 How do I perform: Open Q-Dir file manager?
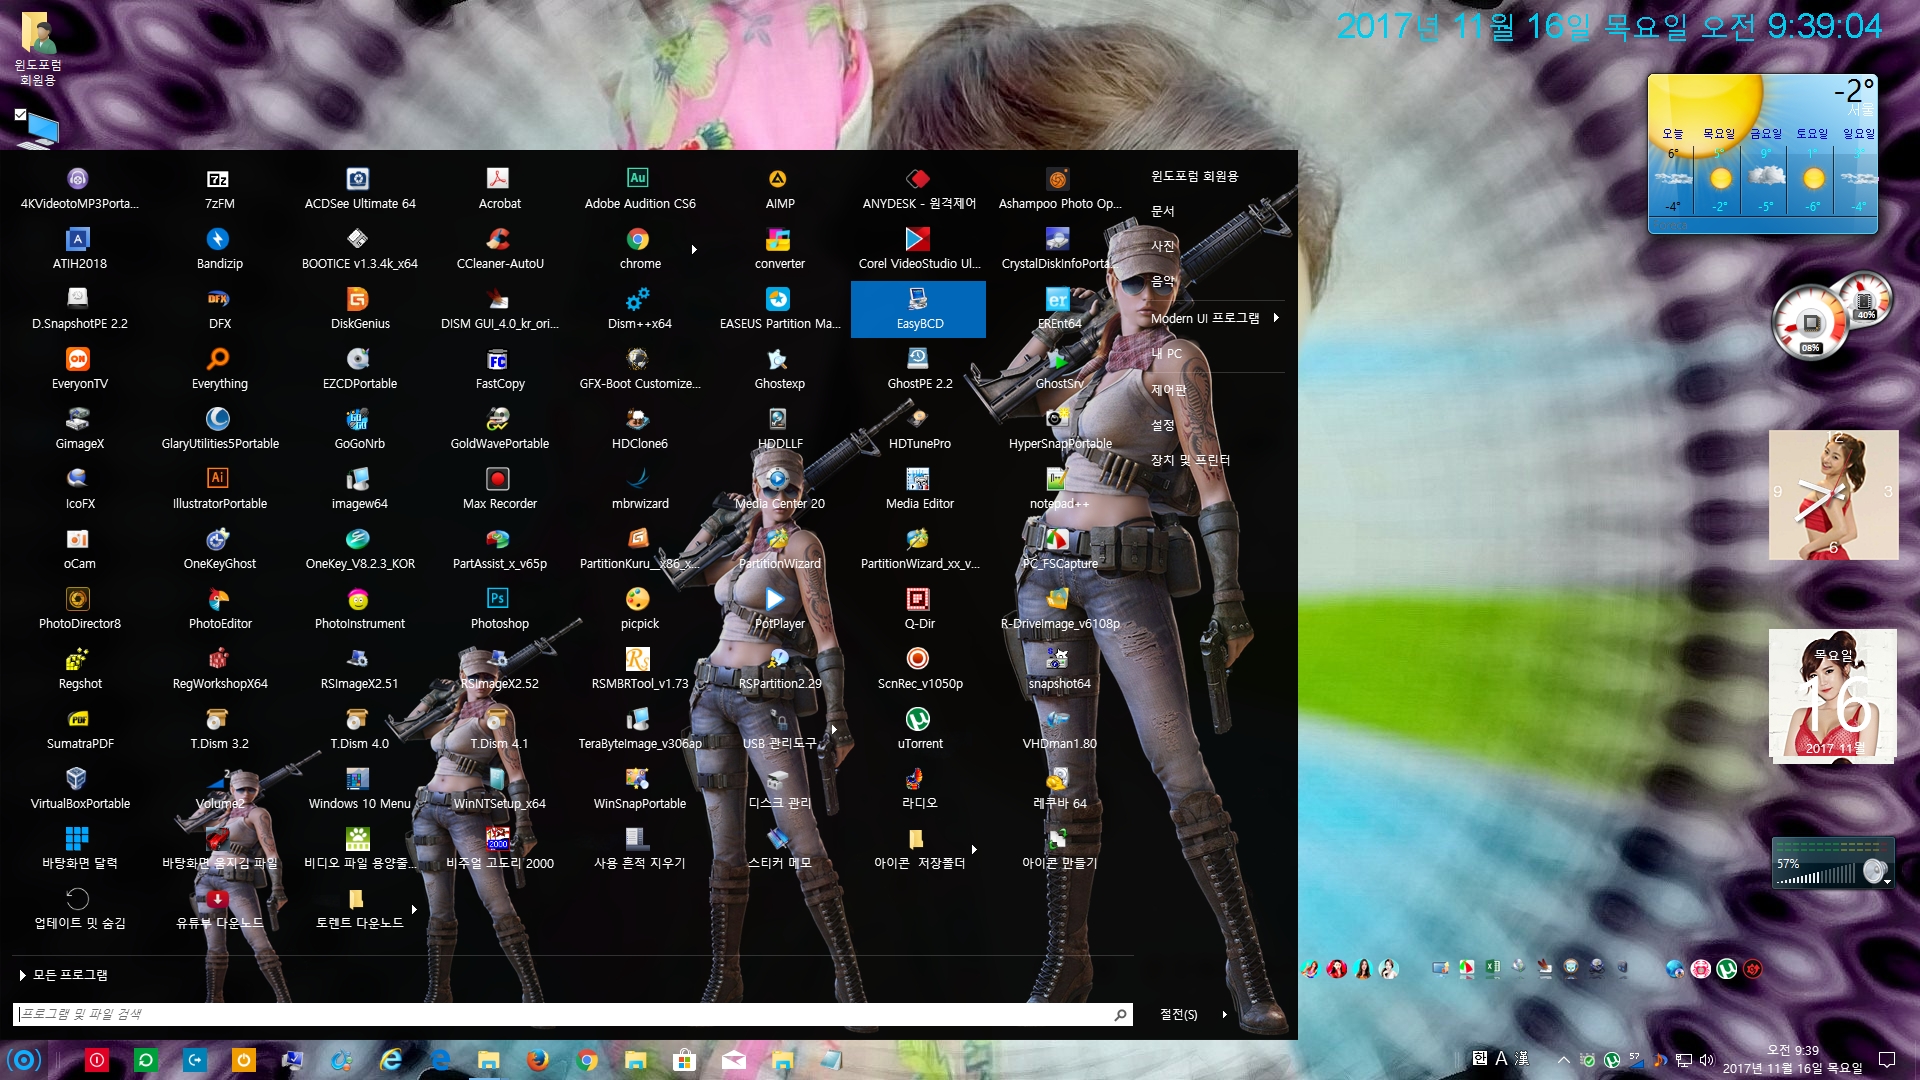[919, 610]
